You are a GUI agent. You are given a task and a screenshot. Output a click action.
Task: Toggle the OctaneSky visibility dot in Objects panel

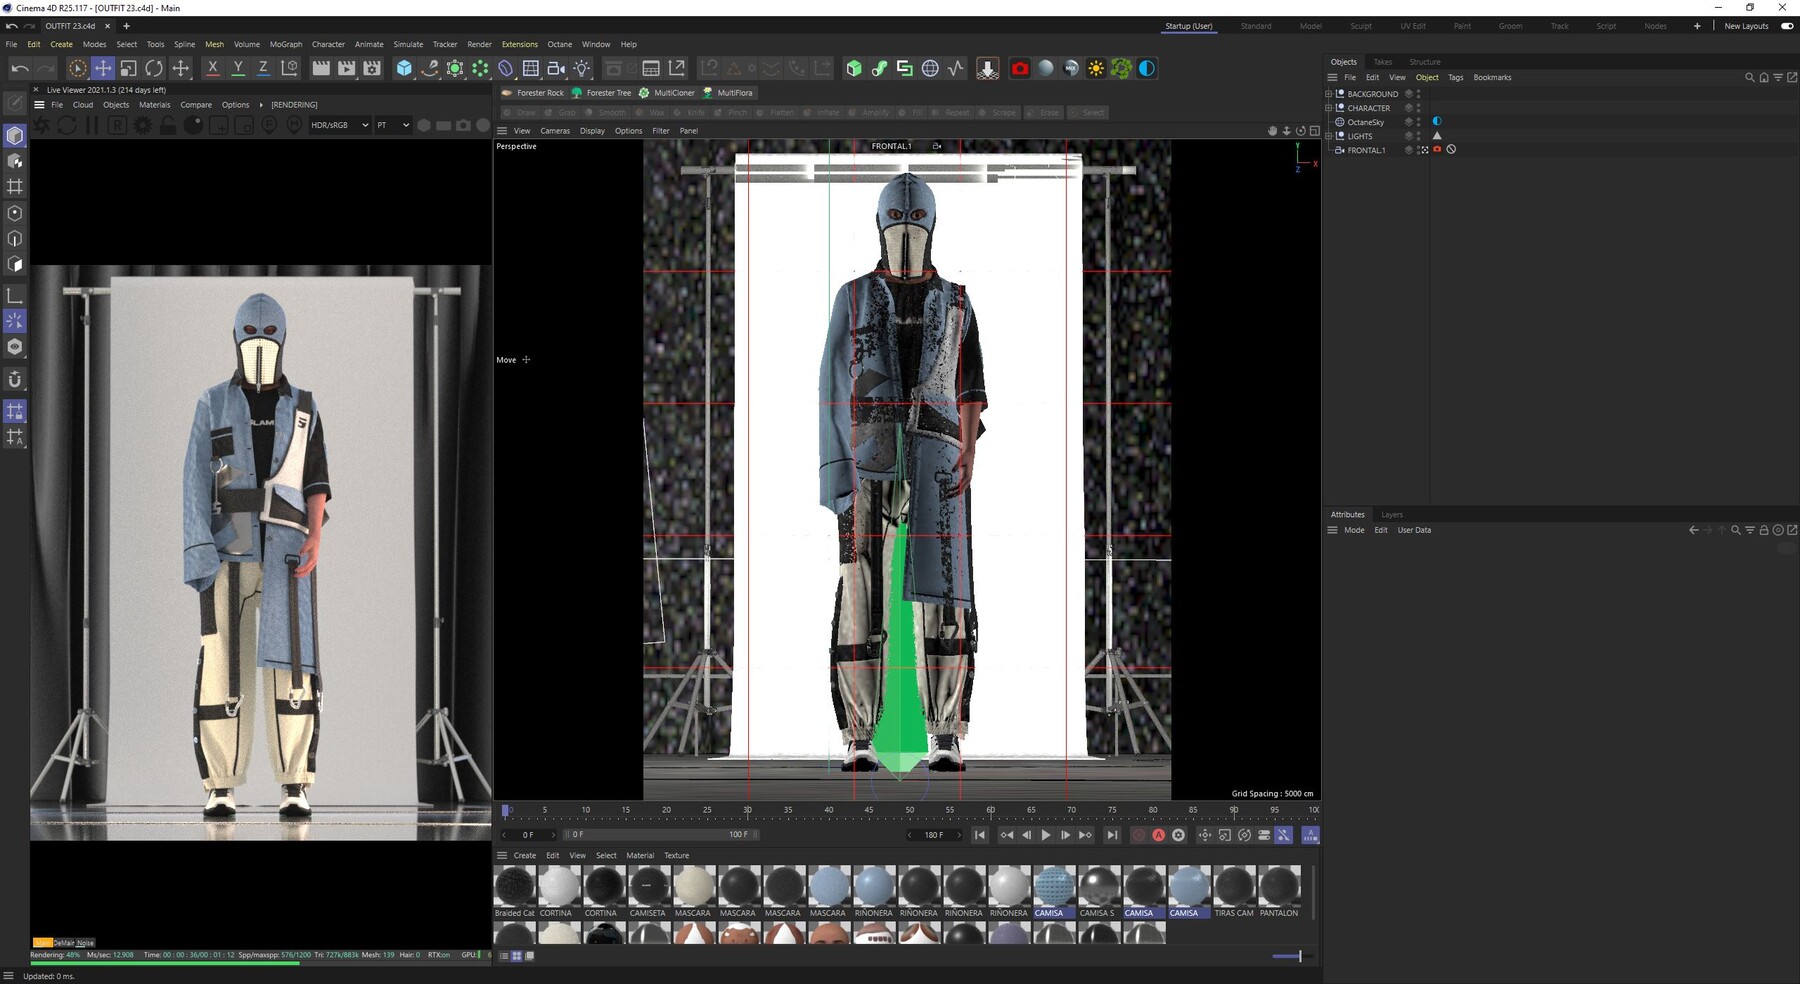[1418, 119]
